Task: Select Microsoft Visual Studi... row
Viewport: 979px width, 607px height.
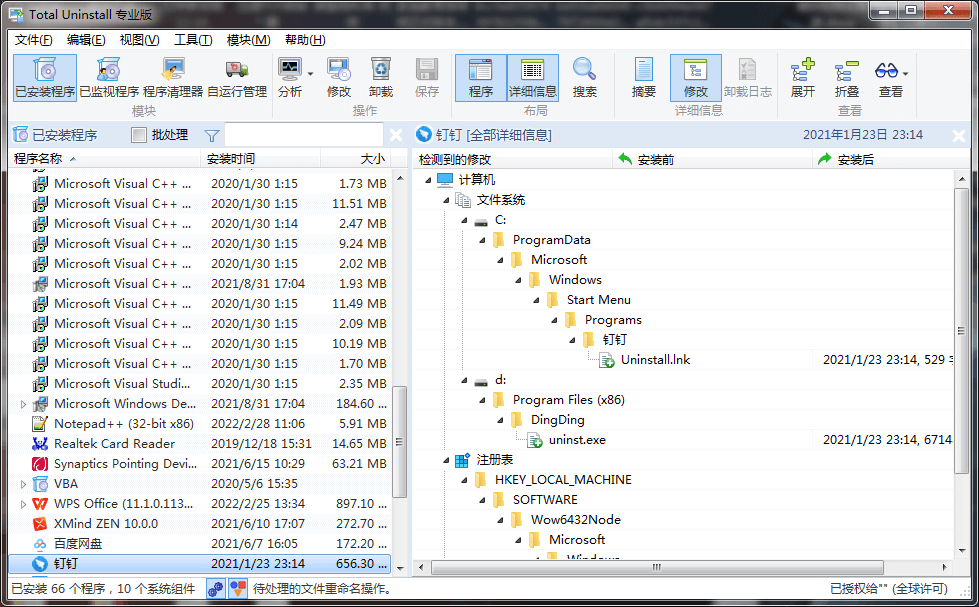Action: pyautogui.click(x=200, y=383)
